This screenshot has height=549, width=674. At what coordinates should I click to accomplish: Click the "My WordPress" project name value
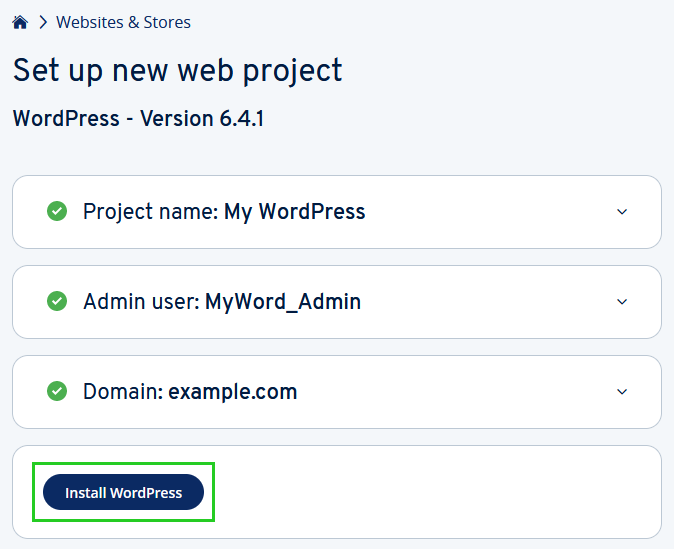(295, 212)
